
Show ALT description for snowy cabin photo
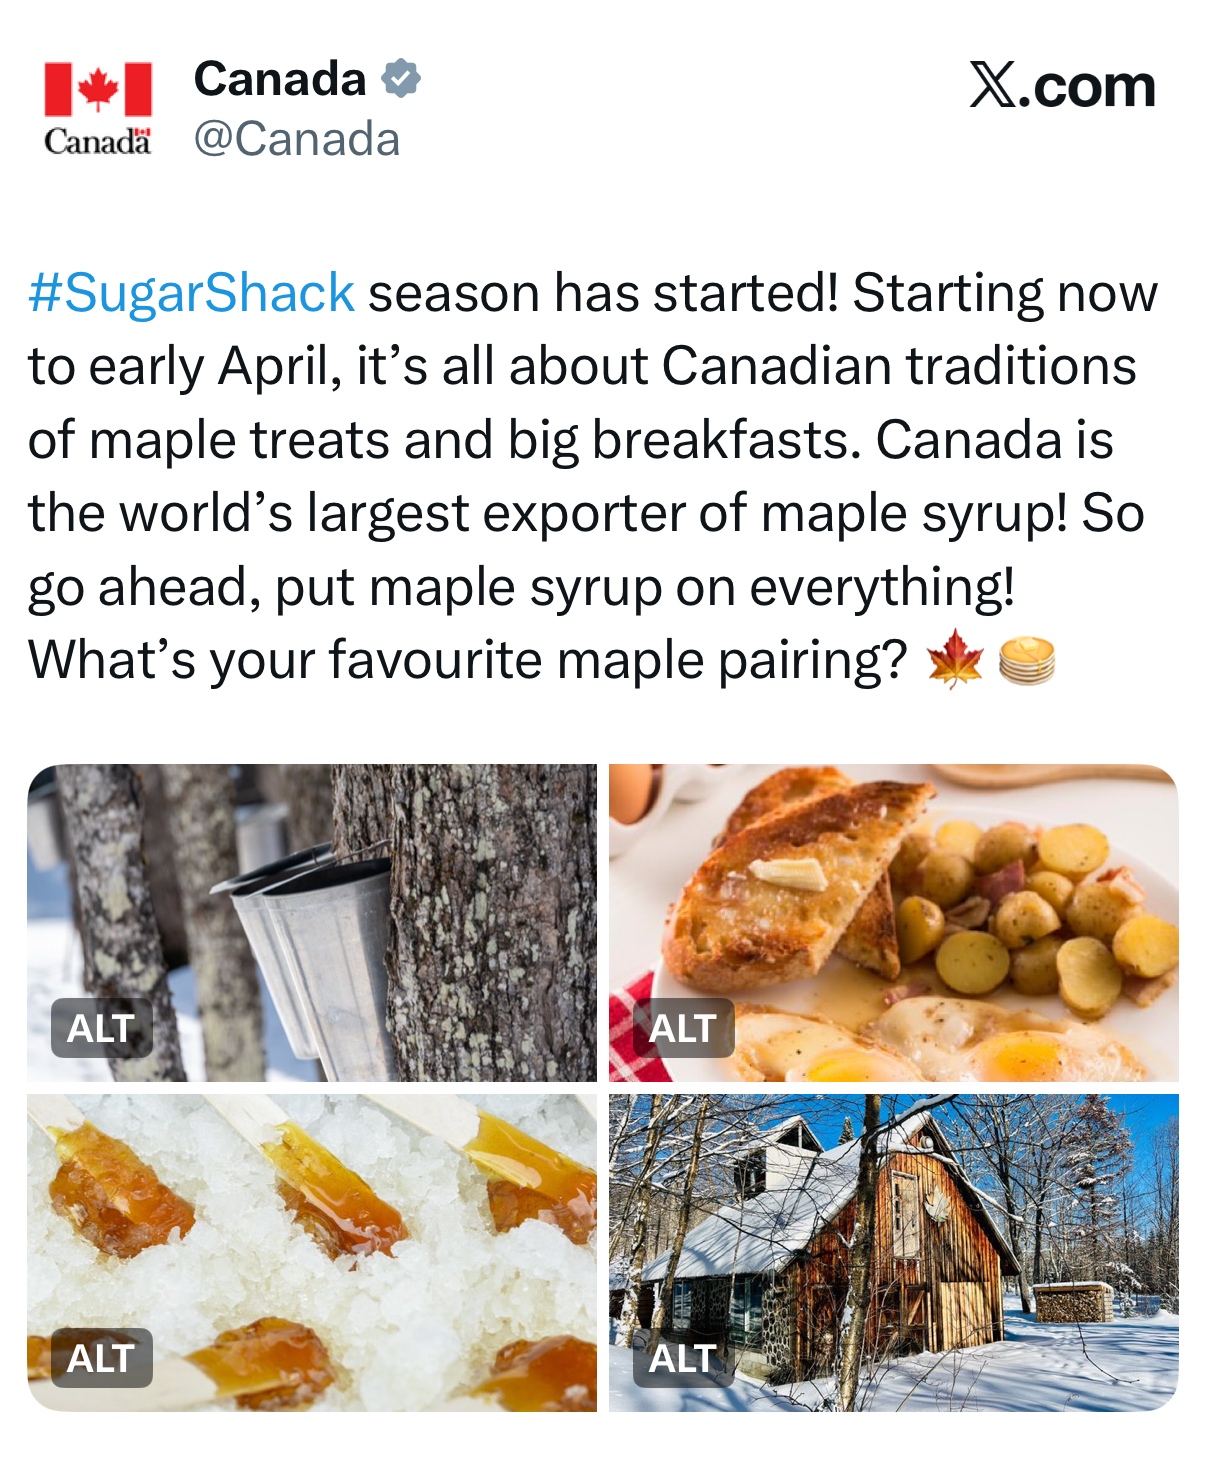(683, 1357)
